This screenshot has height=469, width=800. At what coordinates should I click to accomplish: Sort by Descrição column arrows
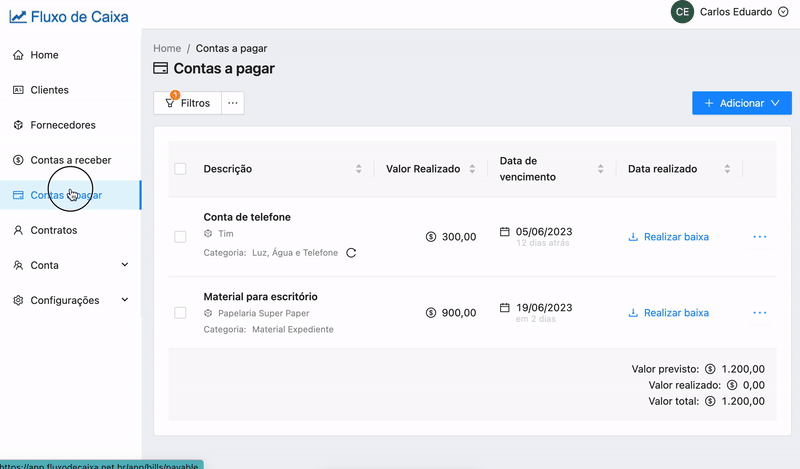(359, 169)
